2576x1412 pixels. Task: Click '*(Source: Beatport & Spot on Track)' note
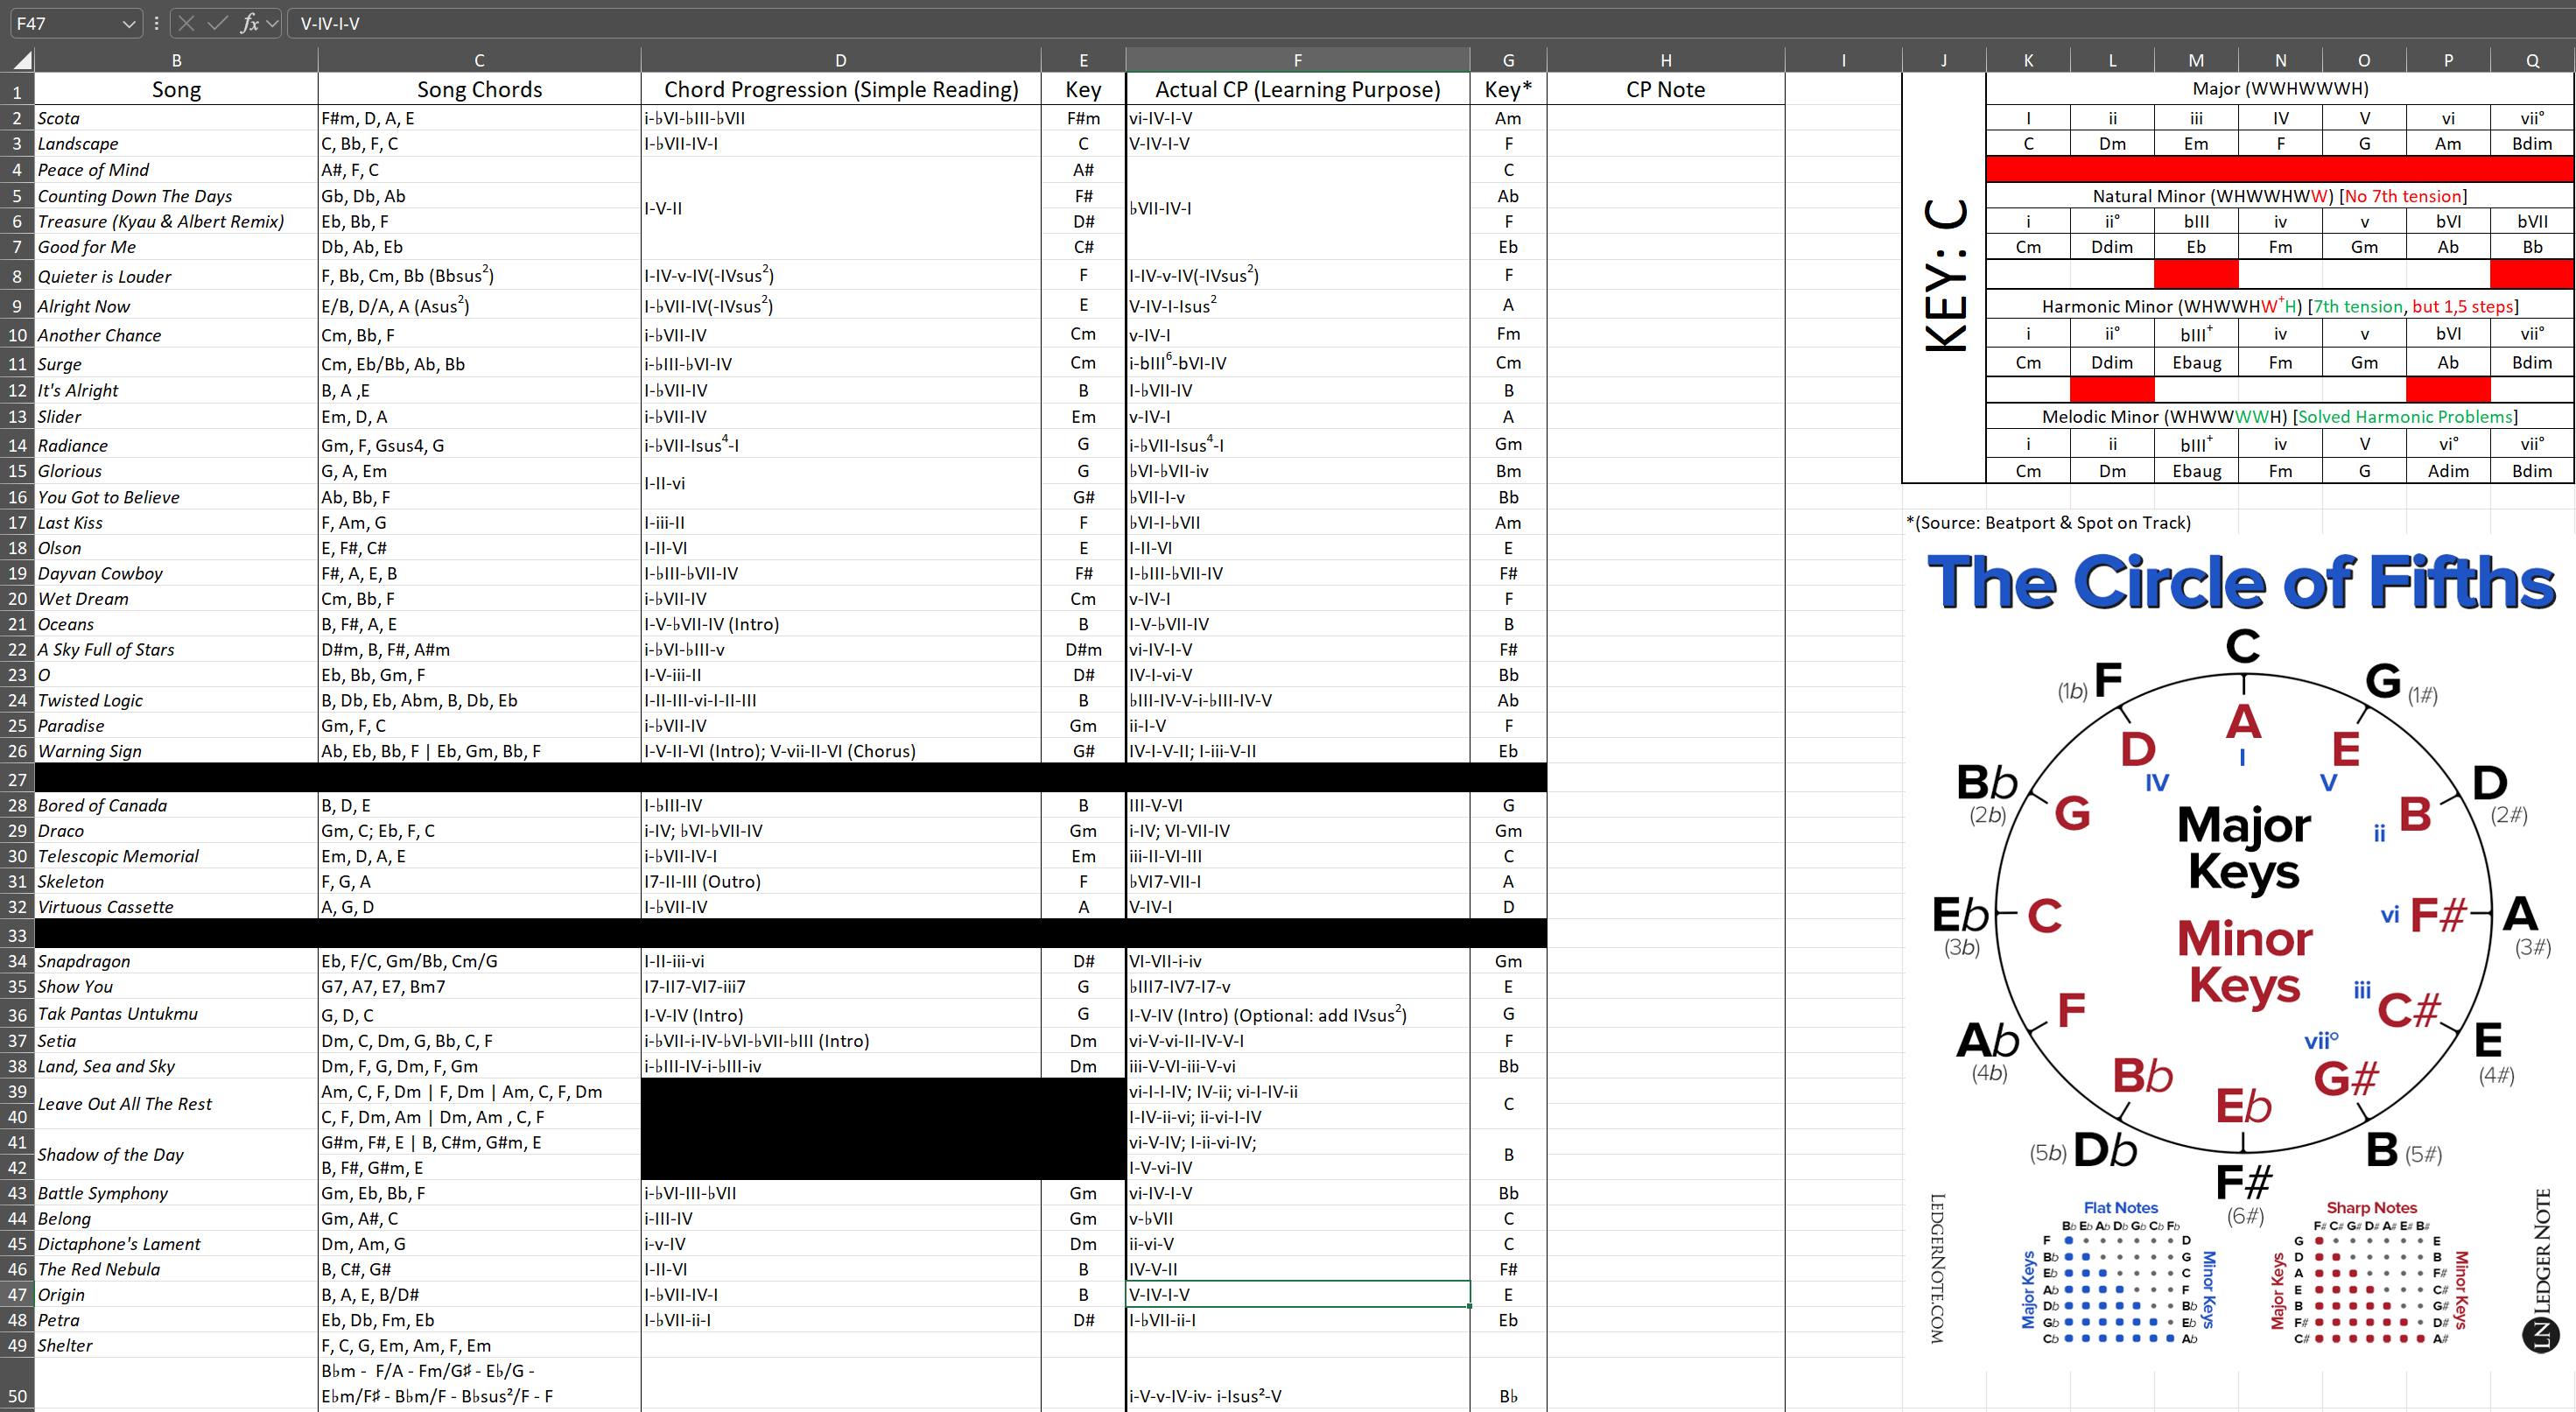pyautogui.click(x=2048, y=522)
